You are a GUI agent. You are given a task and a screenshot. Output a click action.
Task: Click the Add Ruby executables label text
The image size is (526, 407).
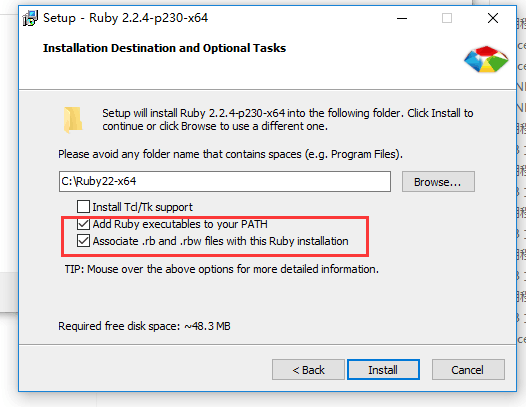[180, 224]
